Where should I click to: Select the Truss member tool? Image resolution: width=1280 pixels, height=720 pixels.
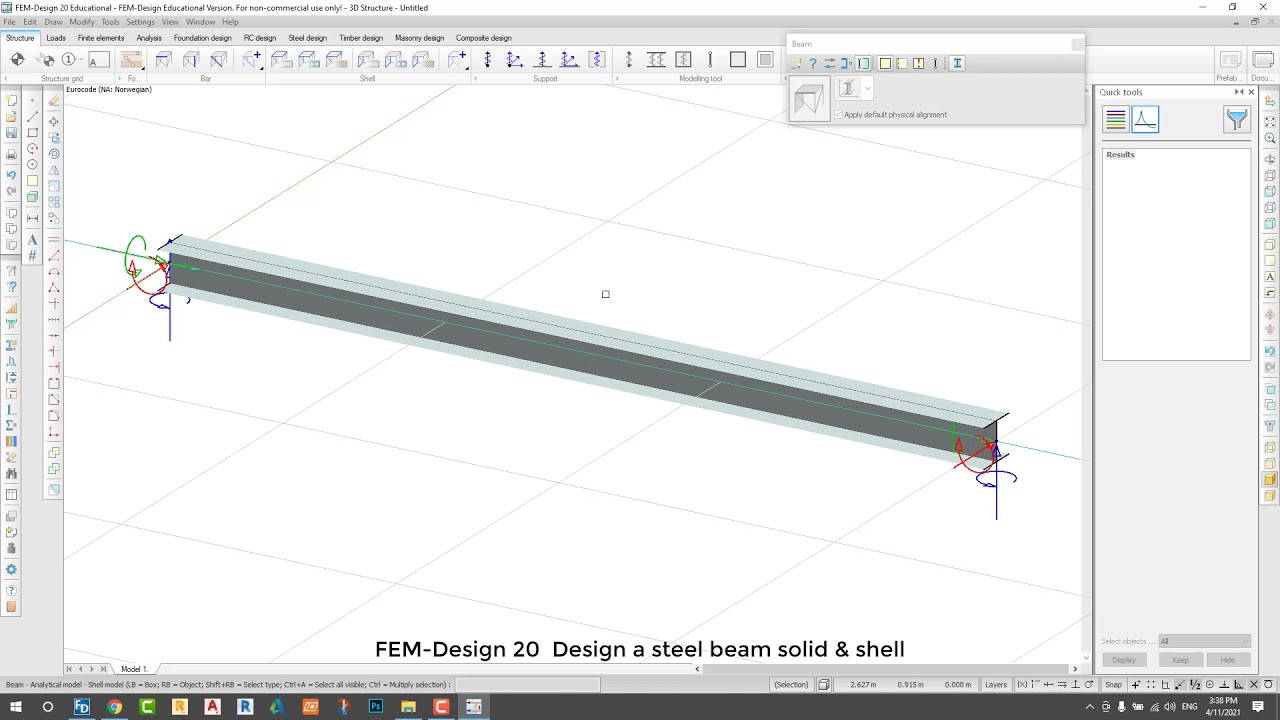click(x=218, y=60)
